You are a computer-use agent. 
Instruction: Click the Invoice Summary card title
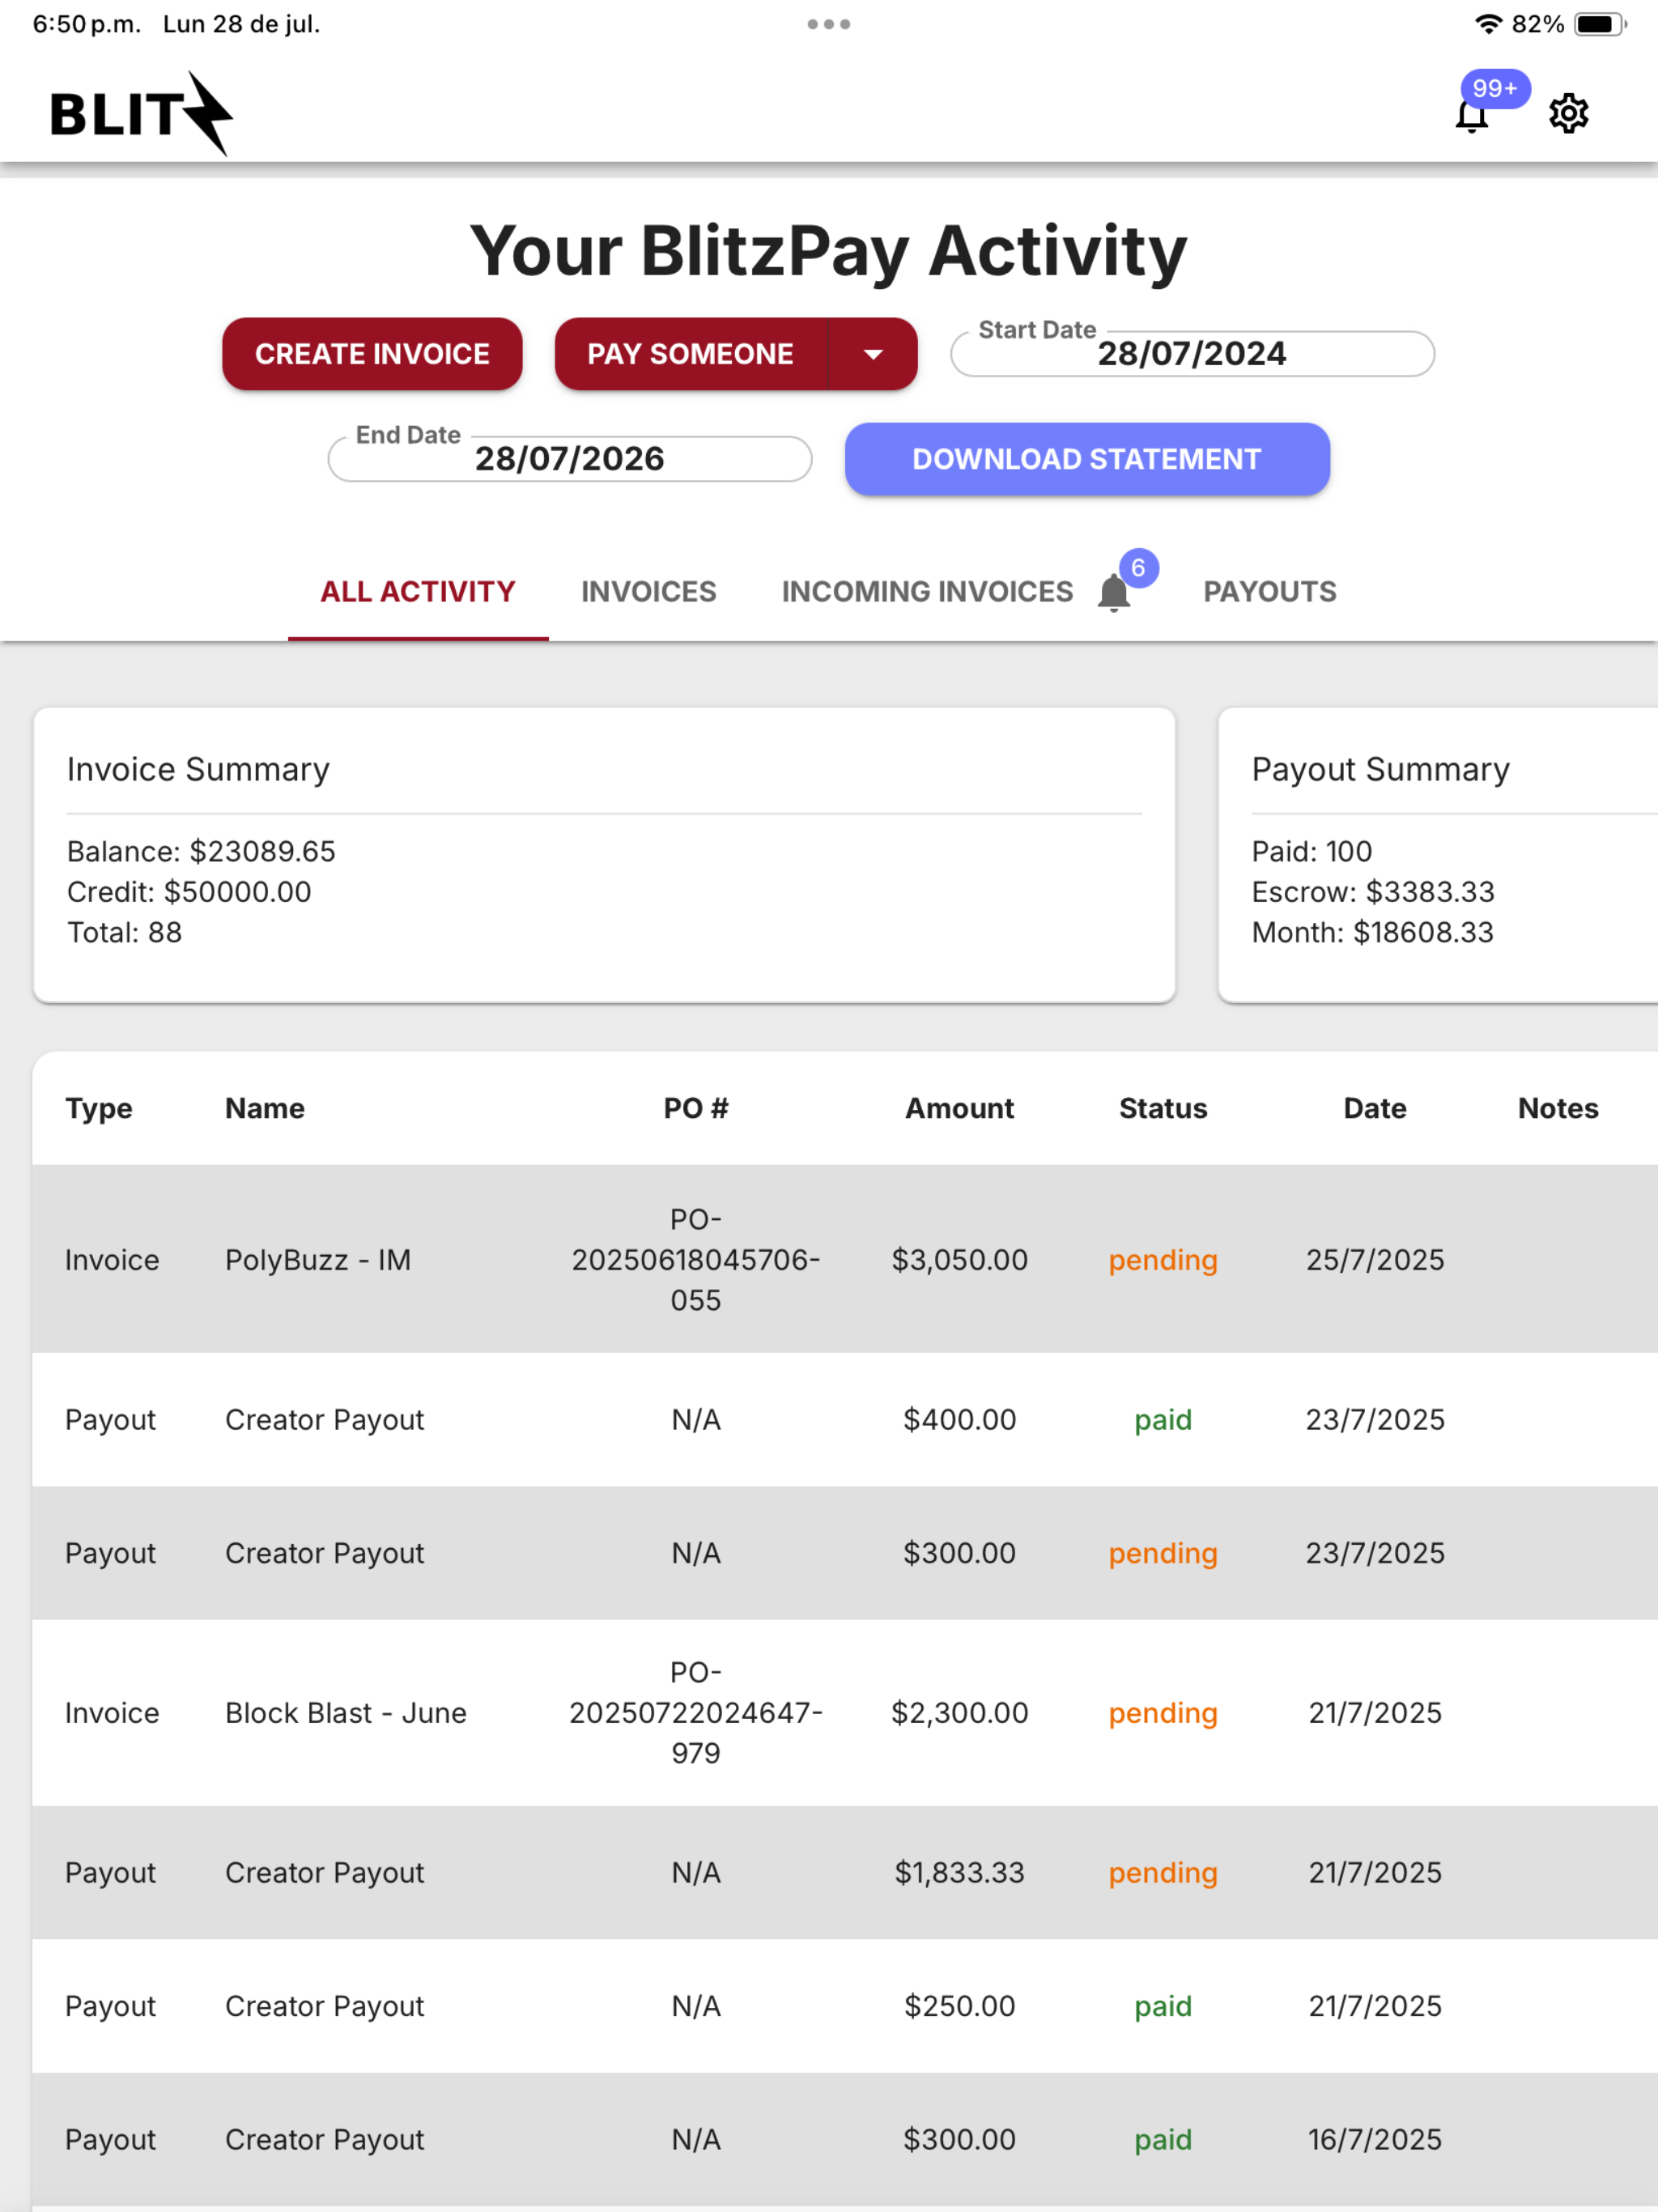[198, 769]
